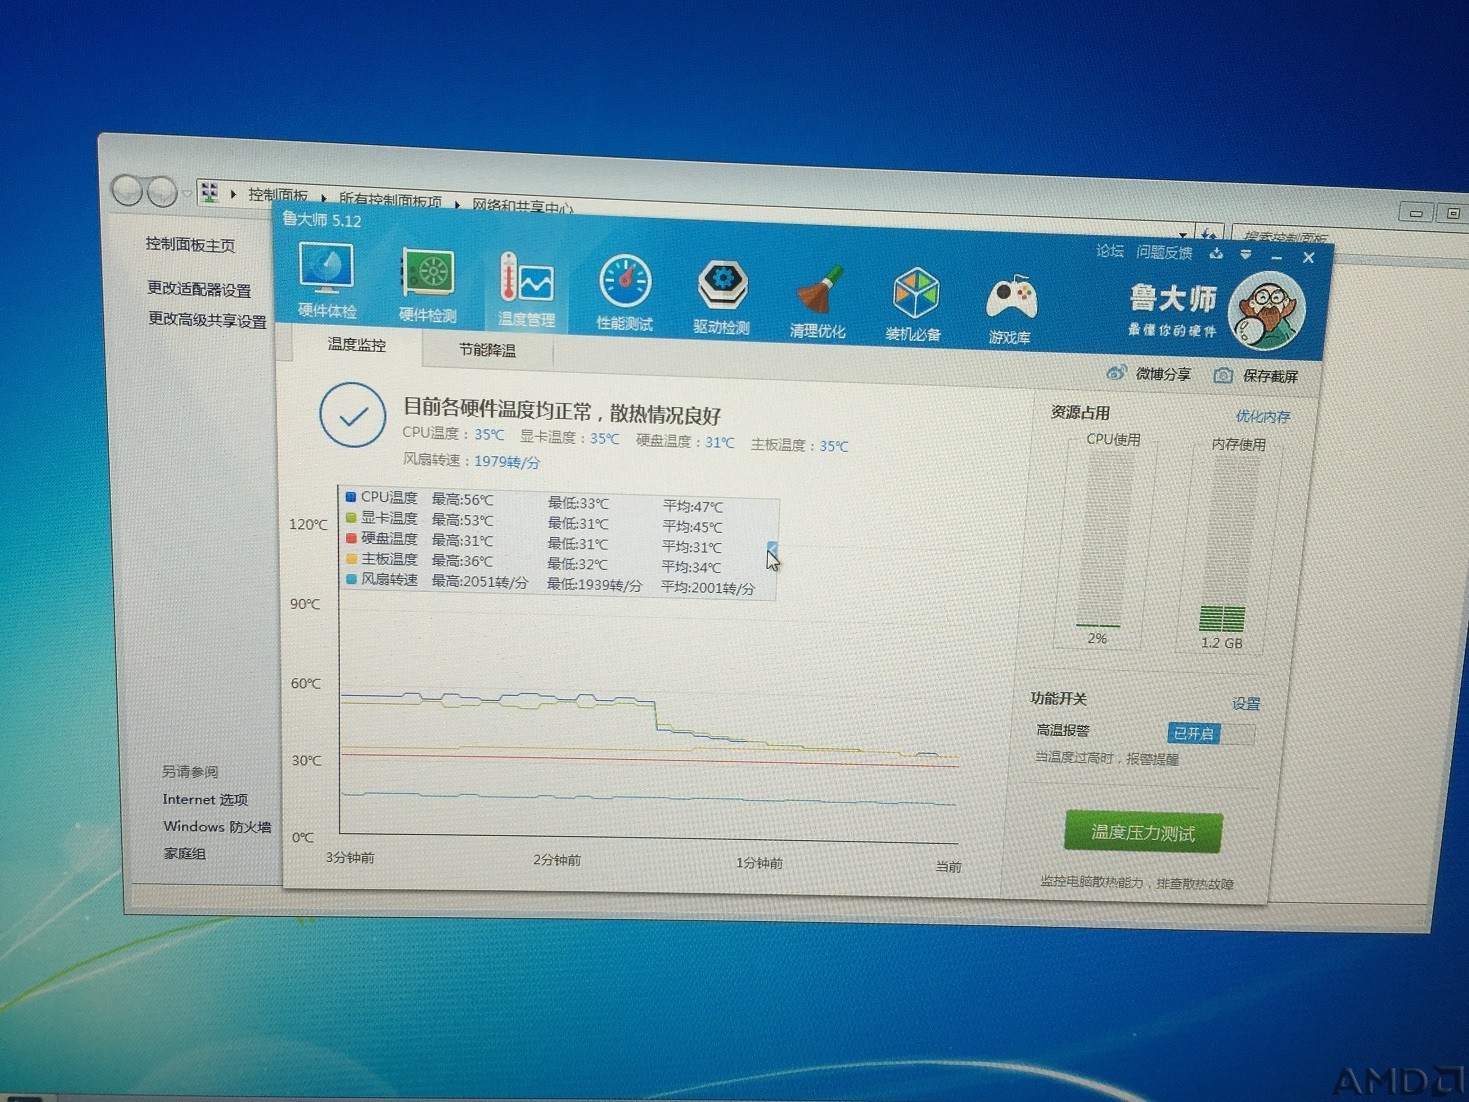Open the 设置 settings link under 功能开关
The image size is (1469, 1102).
coord(1246,704)
